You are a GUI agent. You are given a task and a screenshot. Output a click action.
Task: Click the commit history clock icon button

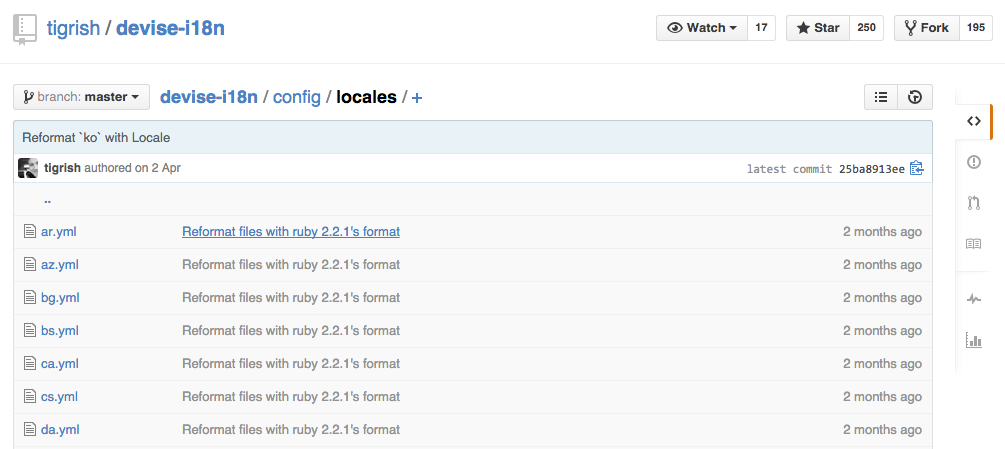click(915, 97)
